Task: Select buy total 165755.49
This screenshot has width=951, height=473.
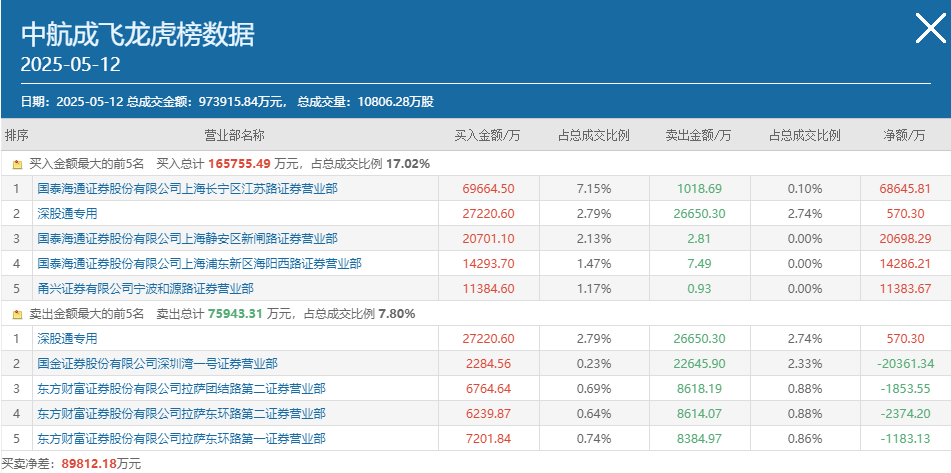Action: coord(240,164)
